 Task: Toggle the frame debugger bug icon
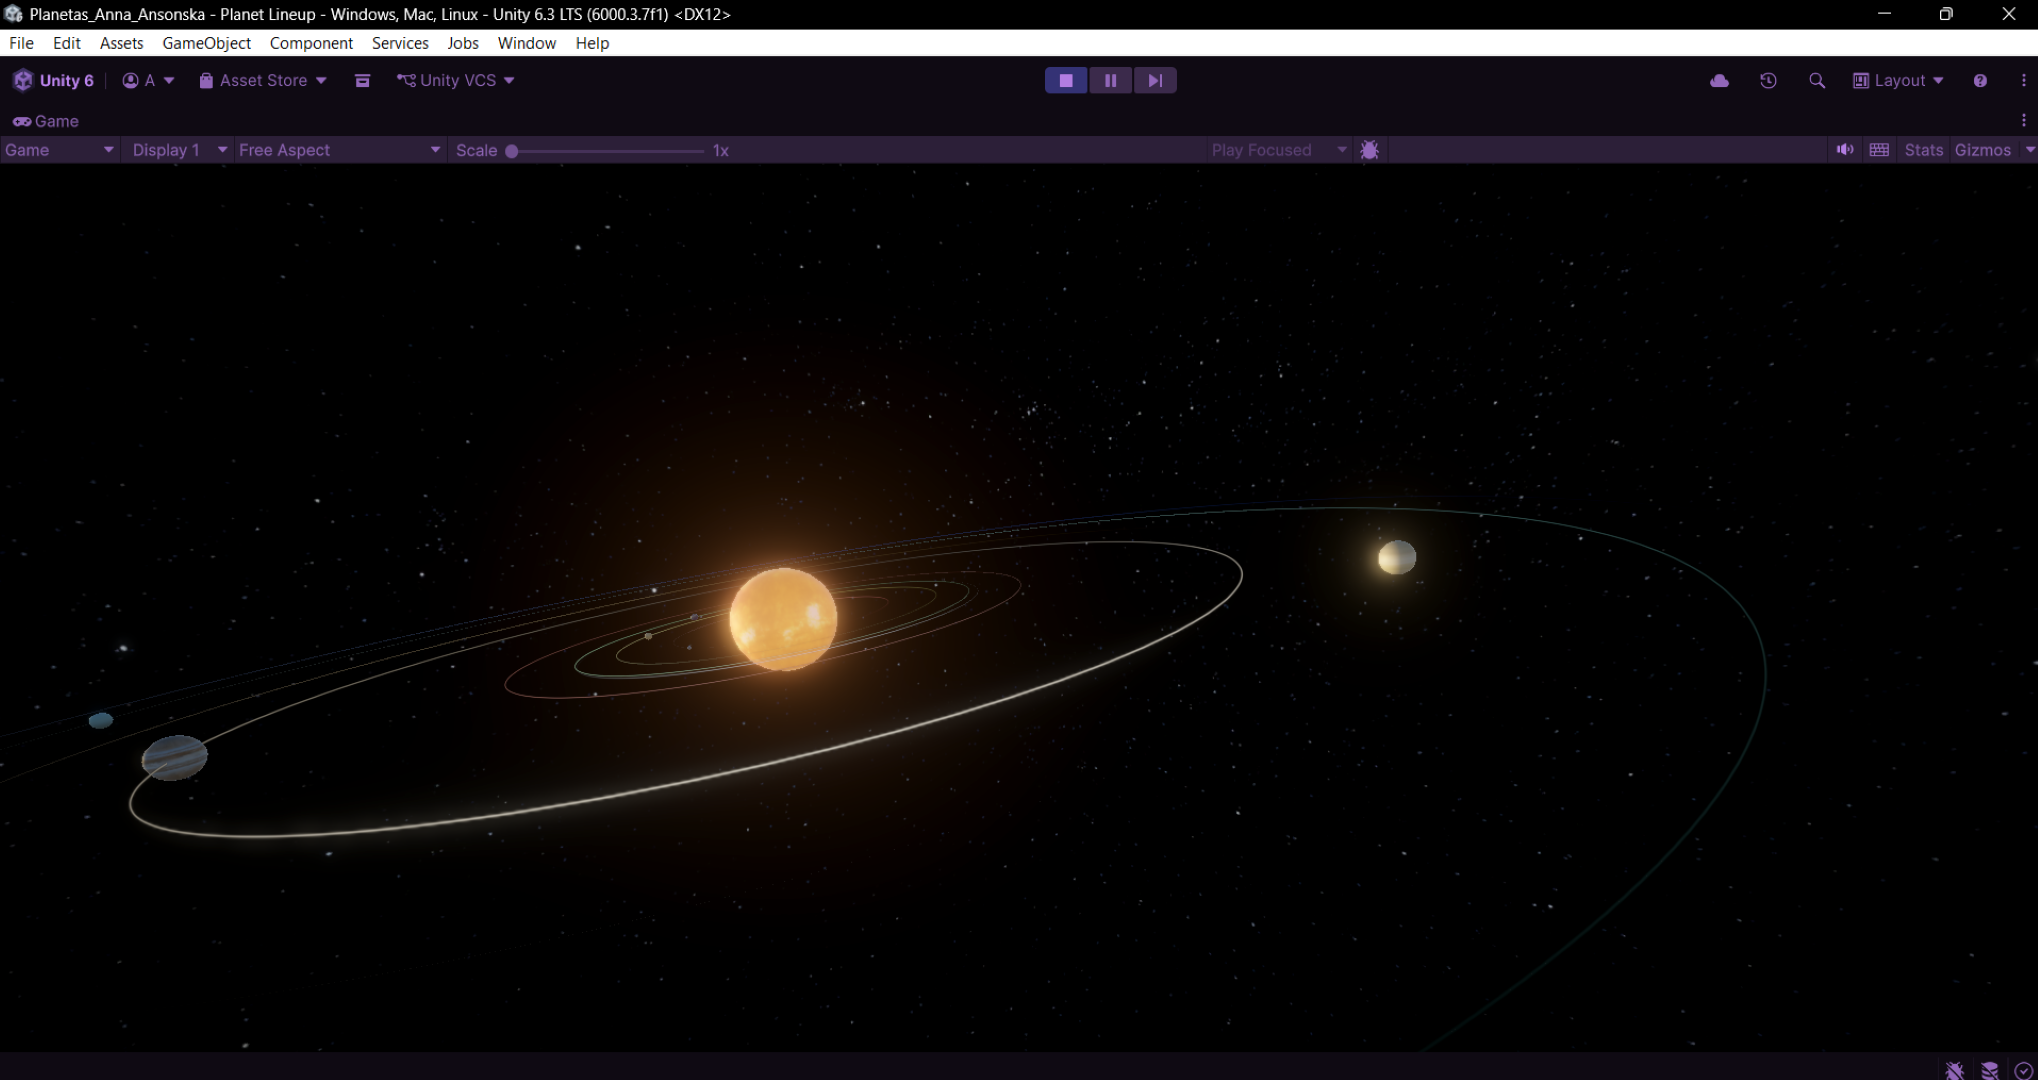1370,150
